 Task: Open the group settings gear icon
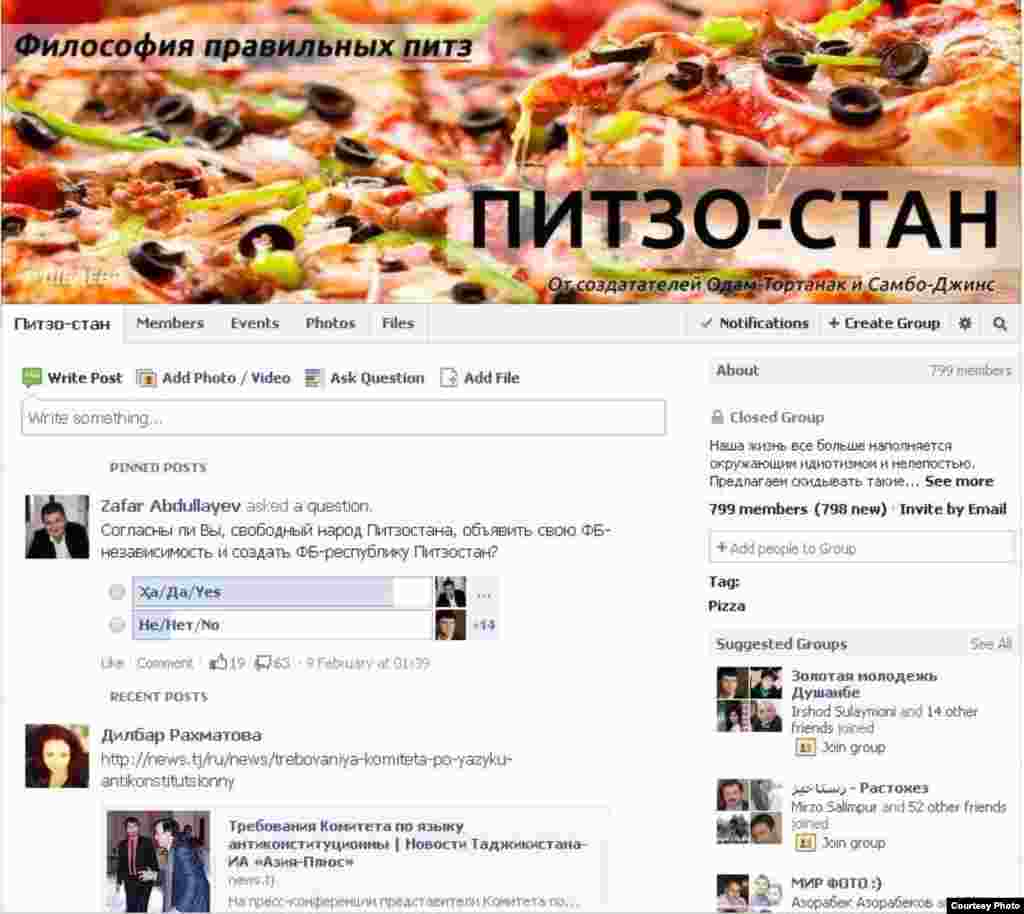pyautogui.click(x=965, y=324)
